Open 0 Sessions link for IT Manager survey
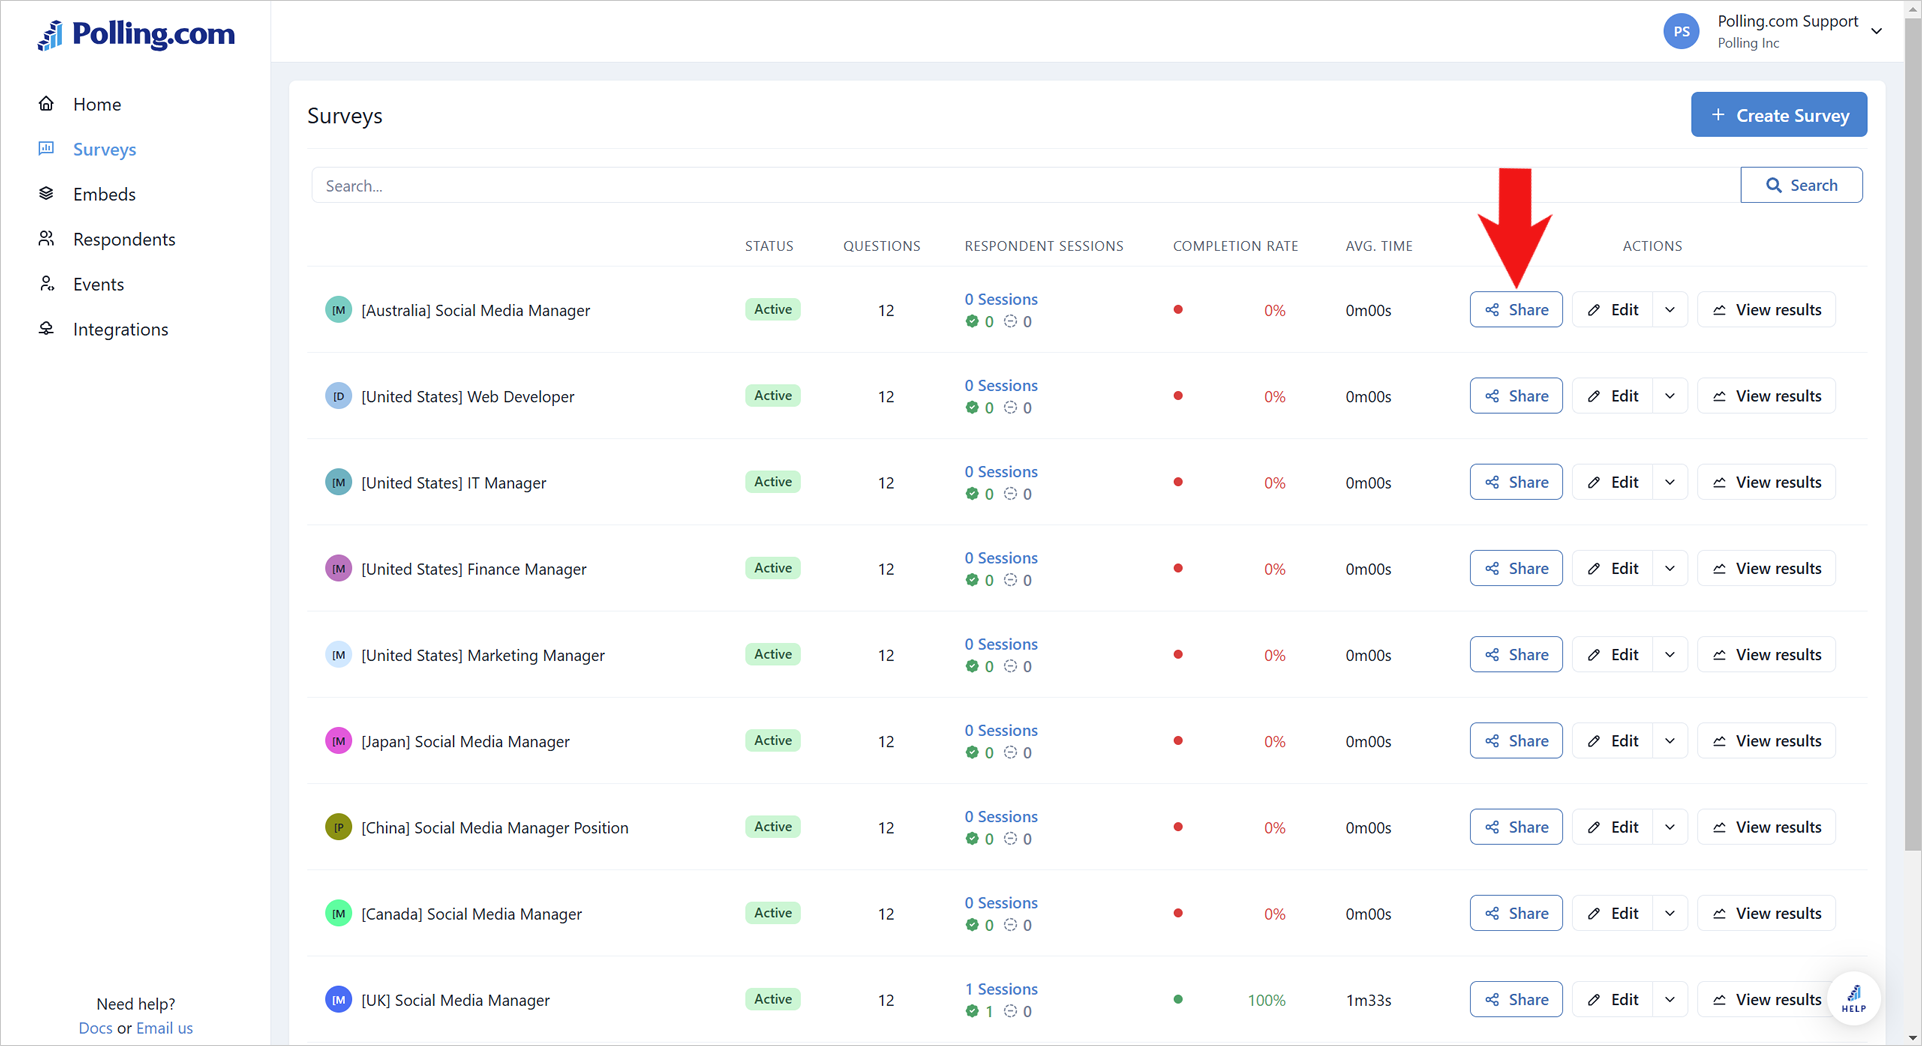Screen dimensions: 1922x1046 click(1001, 471)
